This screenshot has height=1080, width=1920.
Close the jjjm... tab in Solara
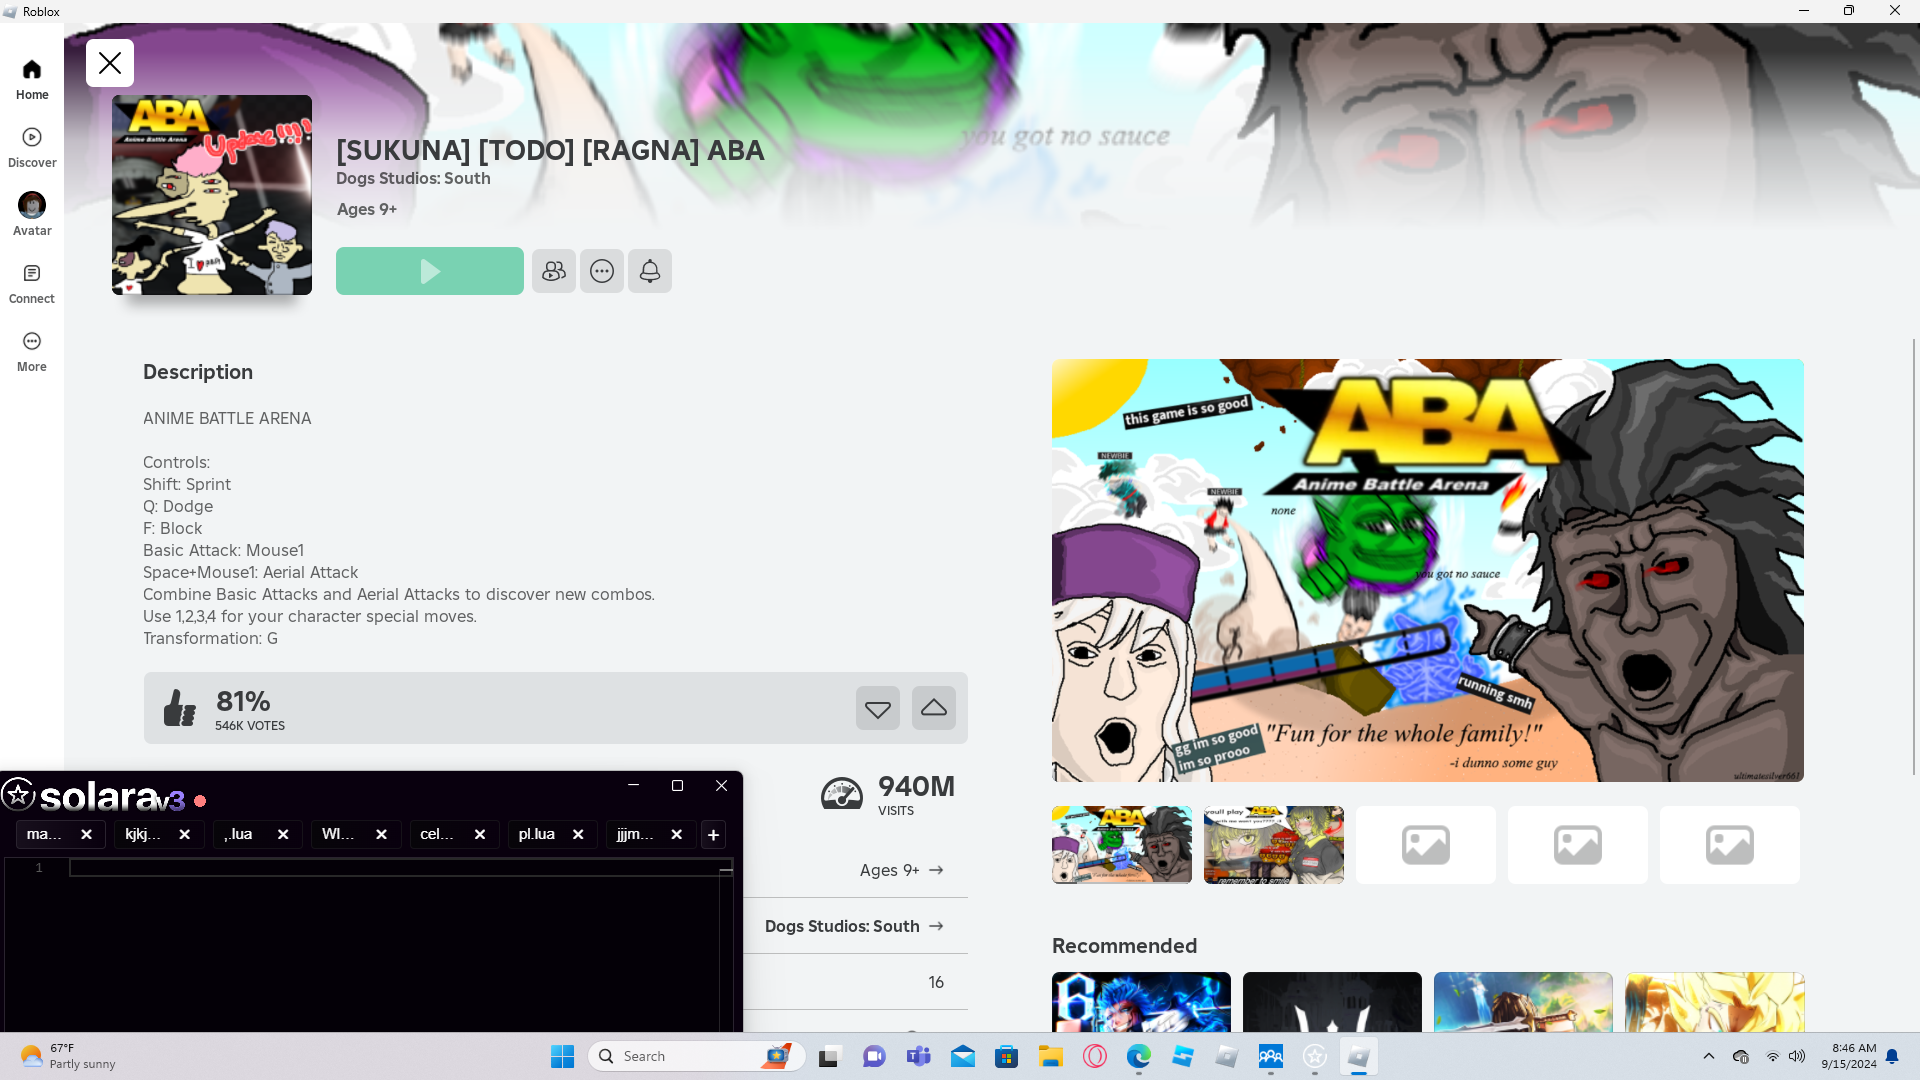click(x=677, y=834)
